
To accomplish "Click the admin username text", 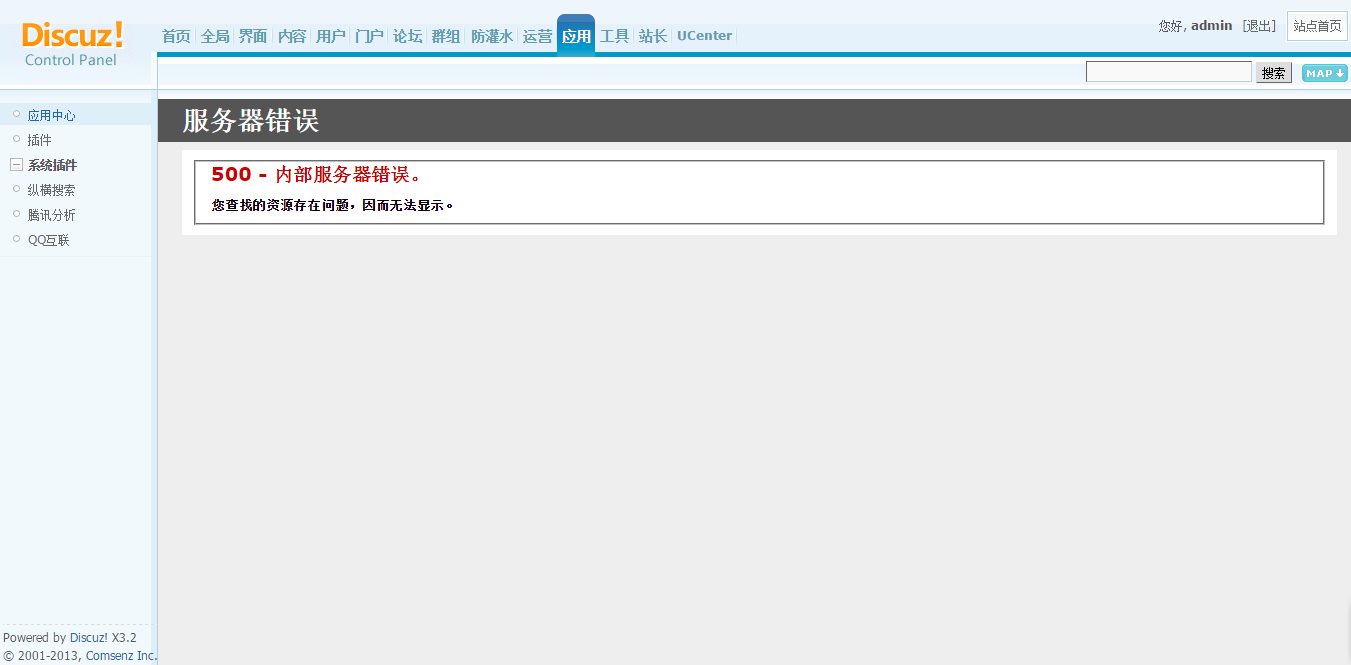I will (x=1211, y=26).
